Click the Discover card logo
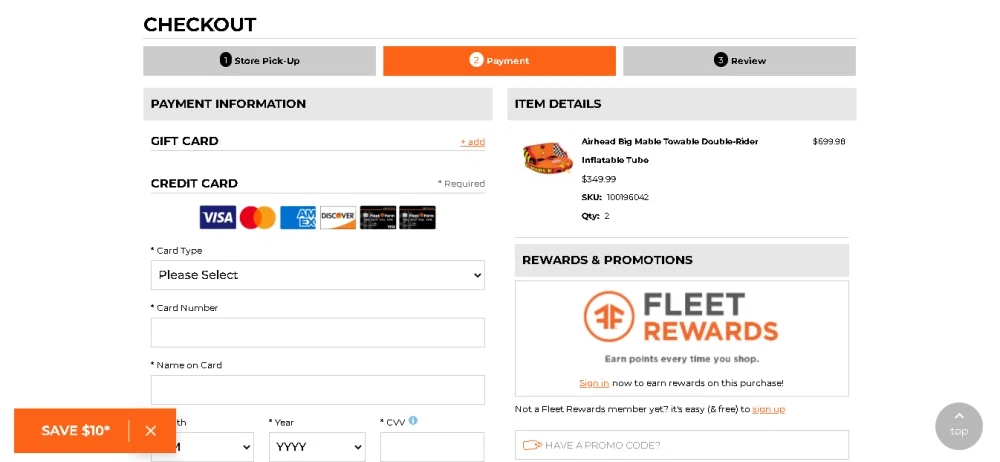 [x=338, y=218]
